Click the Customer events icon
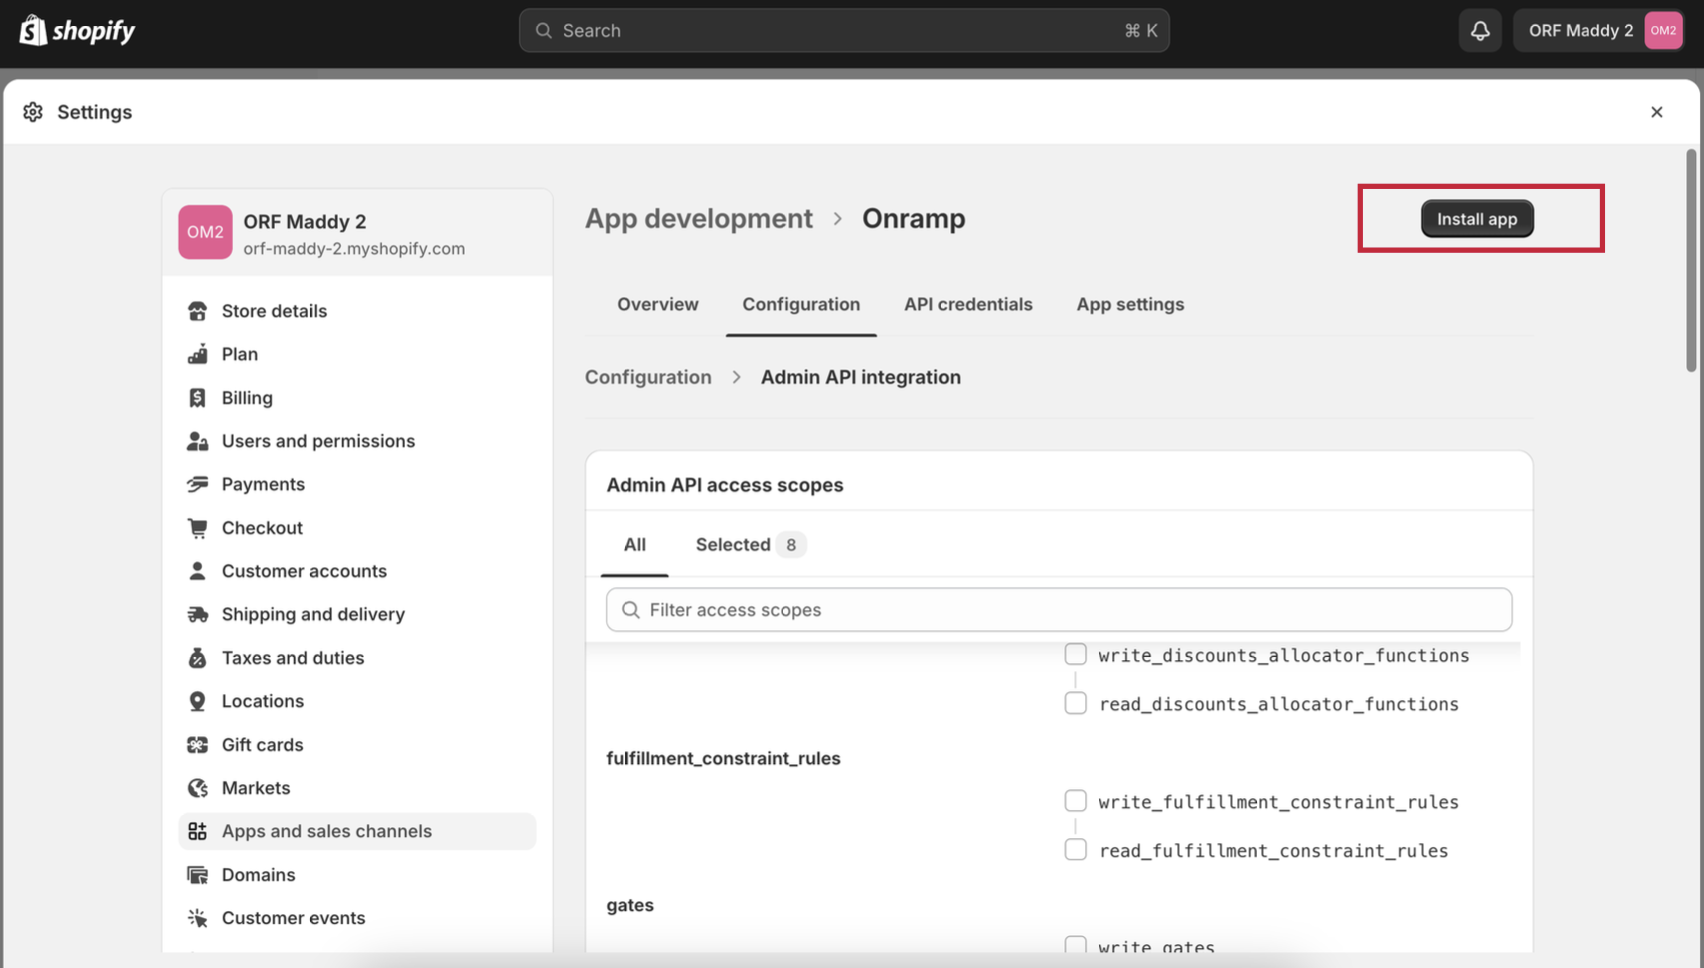This screenshot has width=1704, height=968. click(x=197, y=918)
